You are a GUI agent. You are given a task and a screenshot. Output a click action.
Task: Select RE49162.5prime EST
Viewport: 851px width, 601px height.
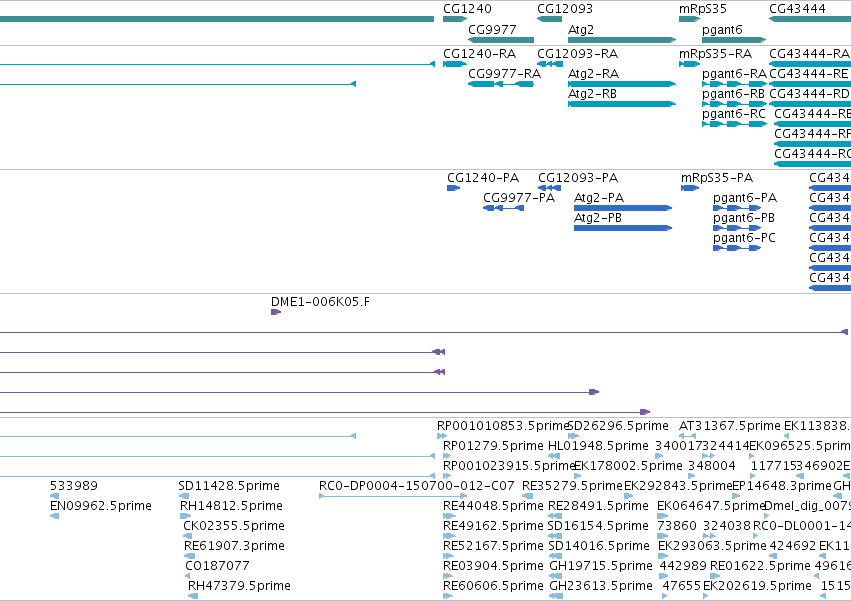[449, 536]
